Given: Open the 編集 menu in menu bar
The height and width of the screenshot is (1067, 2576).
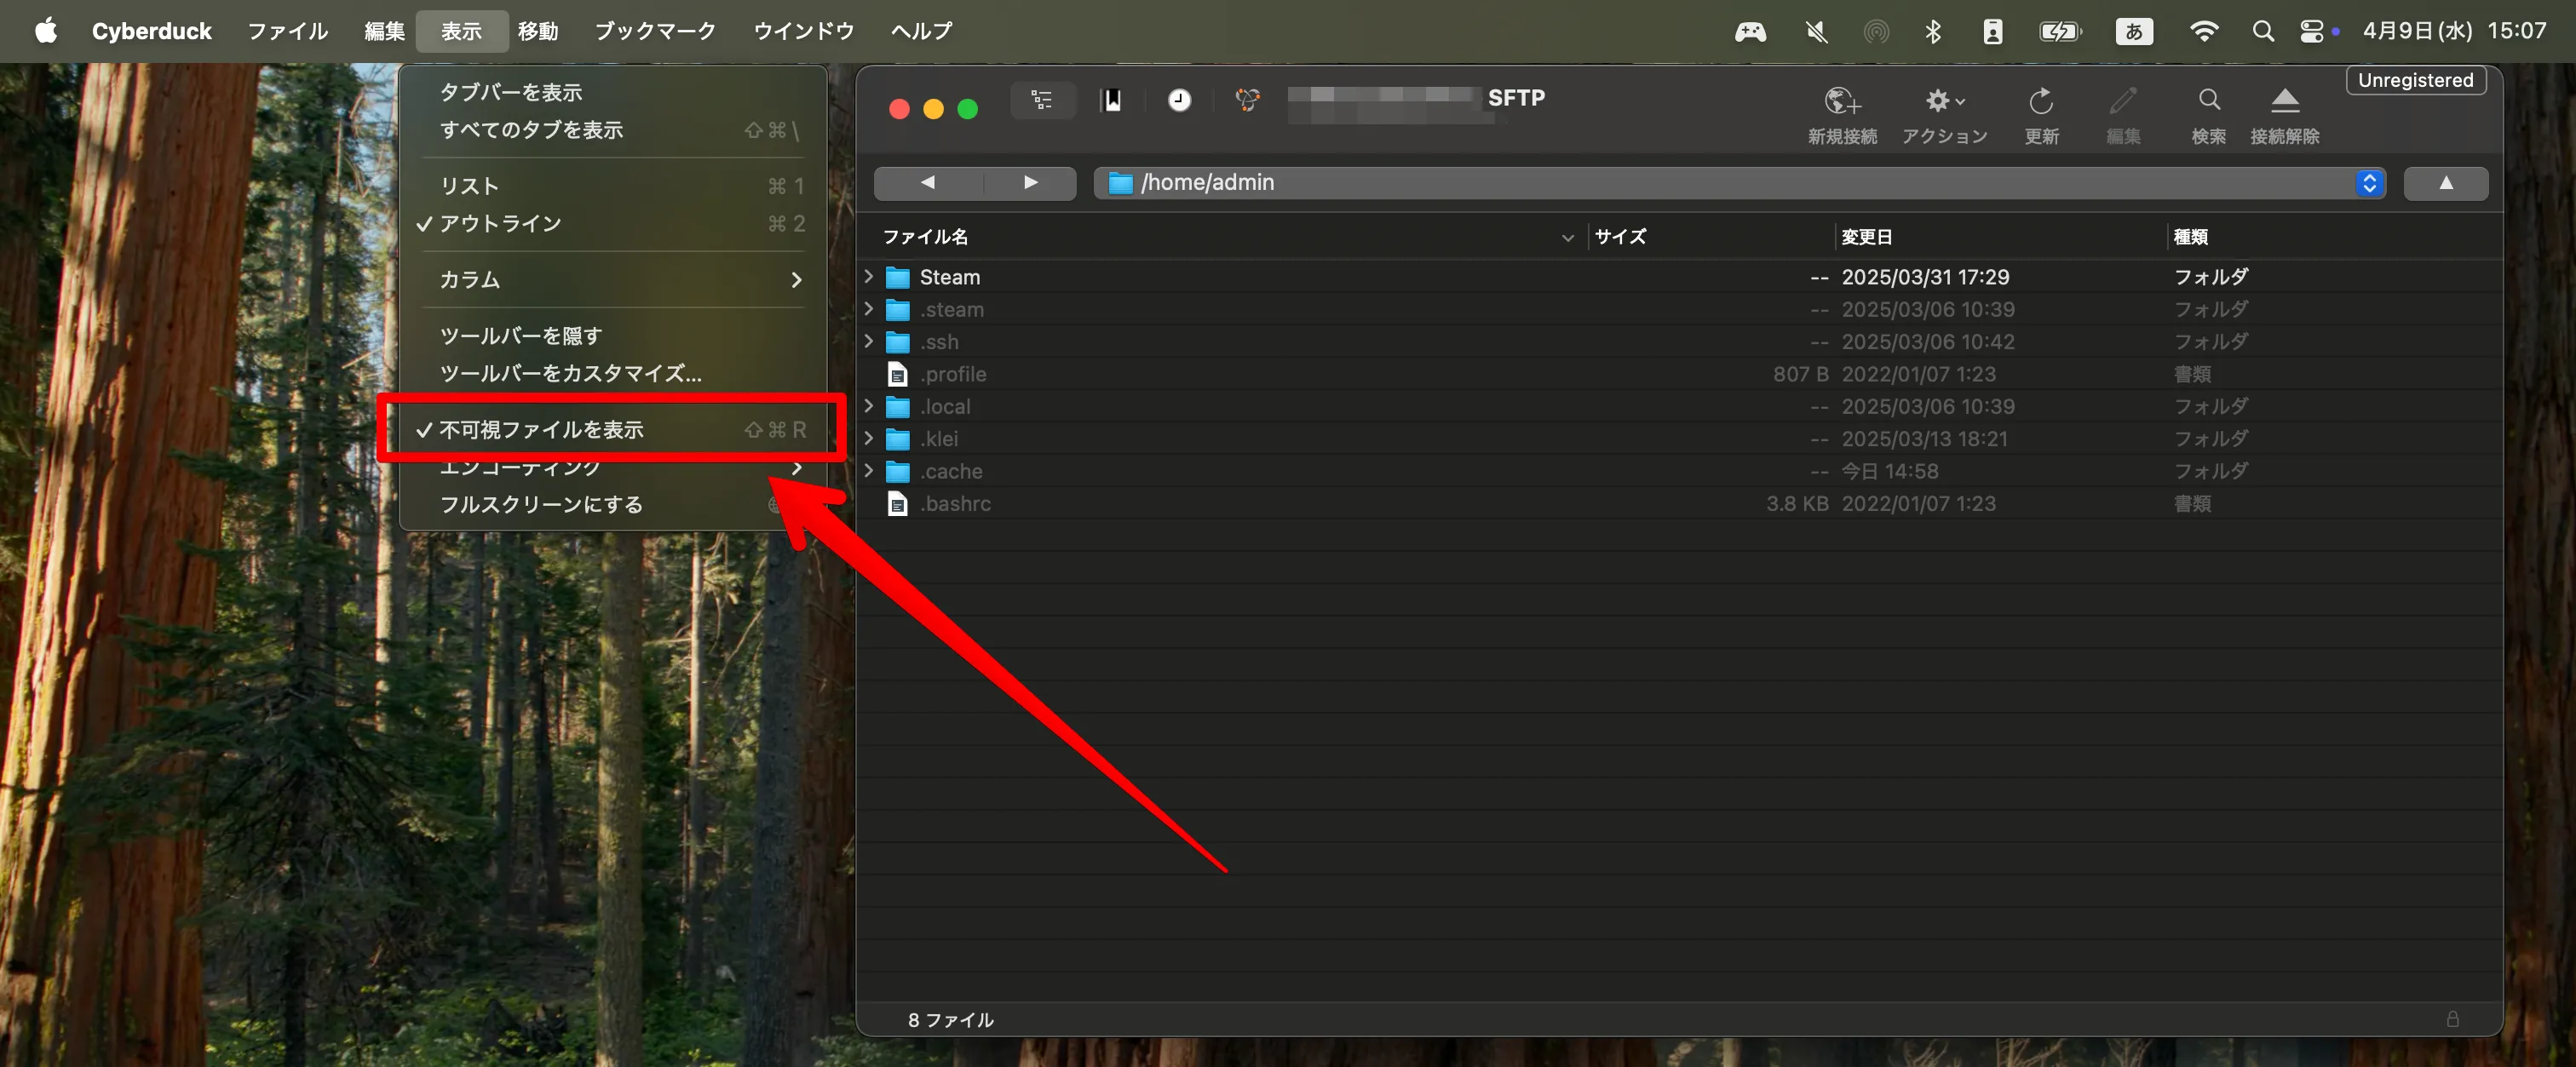Looking at the screenshot, I should coord(384,31).
